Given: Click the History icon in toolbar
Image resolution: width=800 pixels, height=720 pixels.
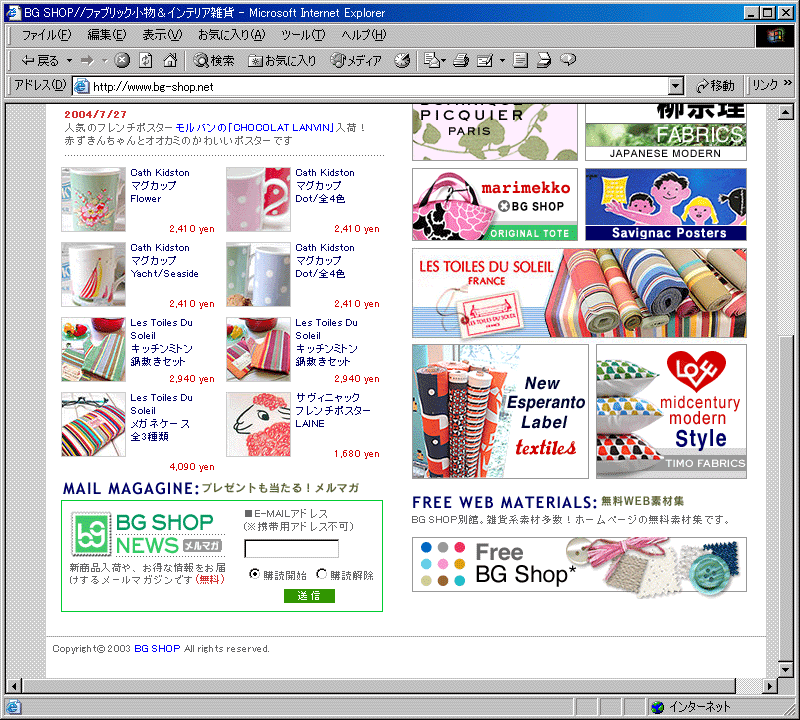Looking at the screenshot, I should tap(402, 60).
